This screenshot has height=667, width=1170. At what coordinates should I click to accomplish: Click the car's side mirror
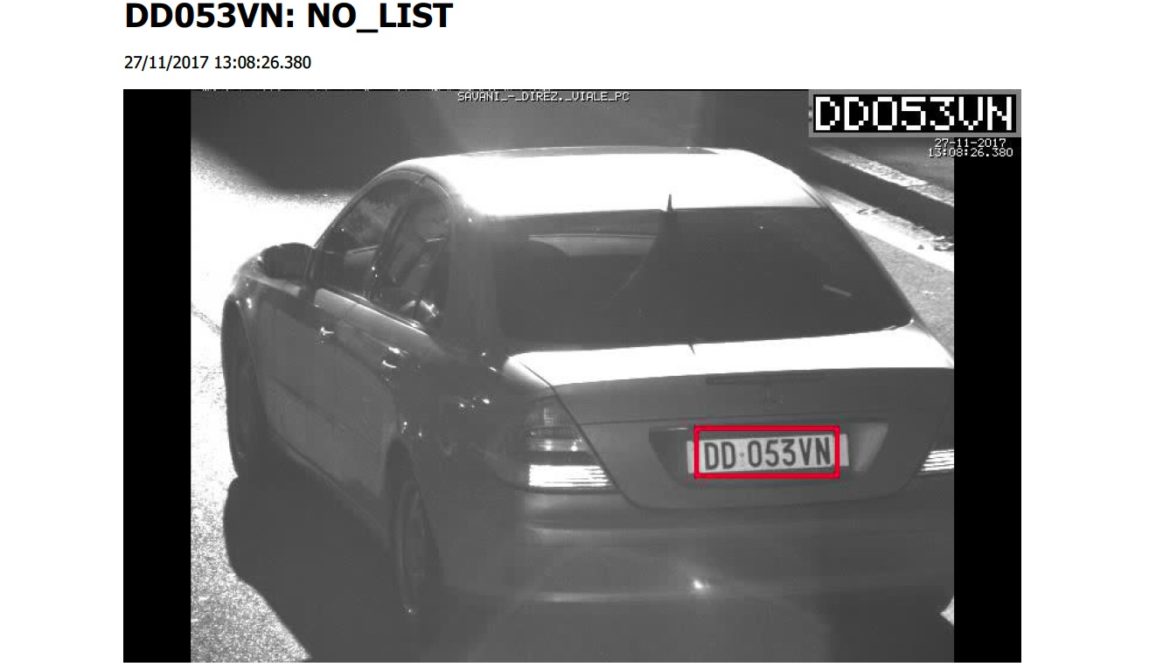click(x=285, y=262)
